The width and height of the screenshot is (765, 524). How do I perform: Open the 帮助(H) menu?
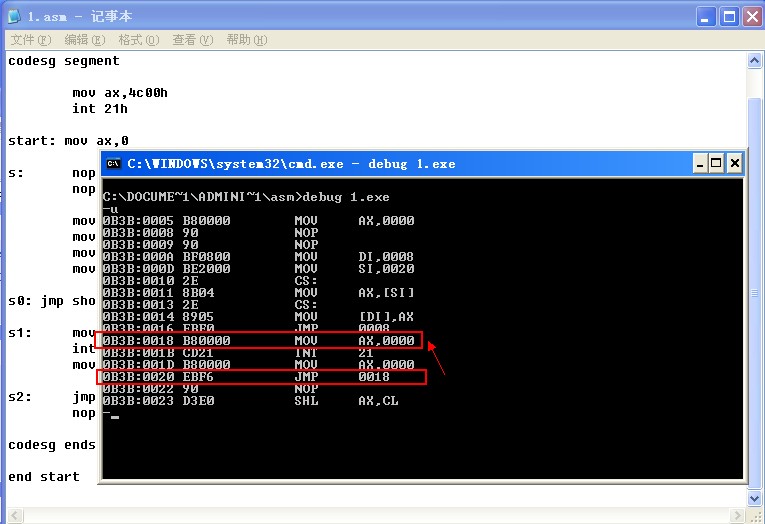pyautogui.click(x=246, y=40)
